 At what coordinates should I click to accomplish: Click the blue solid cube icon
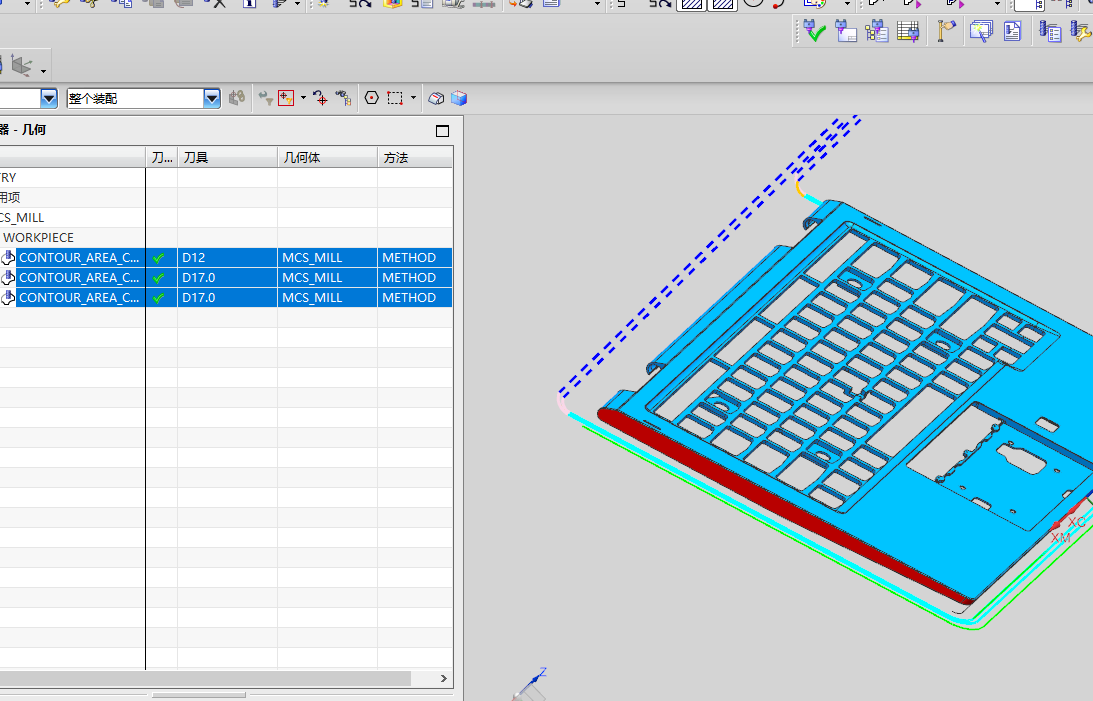[x=459, y=98]
